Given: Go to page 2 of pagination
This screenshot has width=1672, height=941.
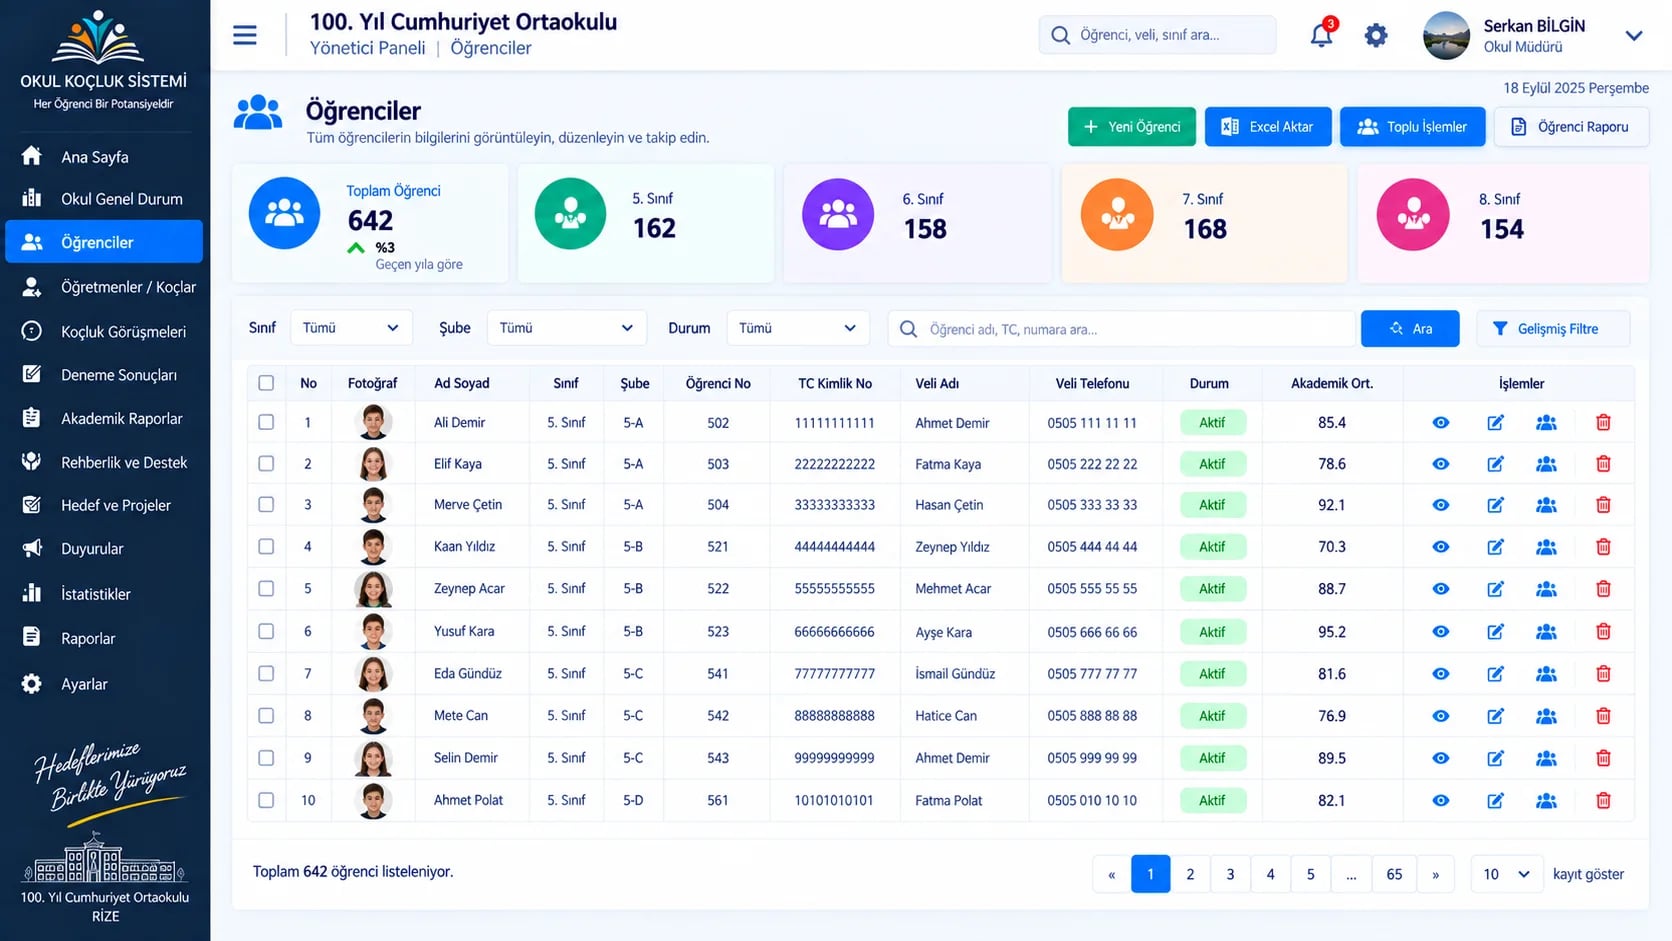Looking at the screenshot, I should [x=1190, y=874].
